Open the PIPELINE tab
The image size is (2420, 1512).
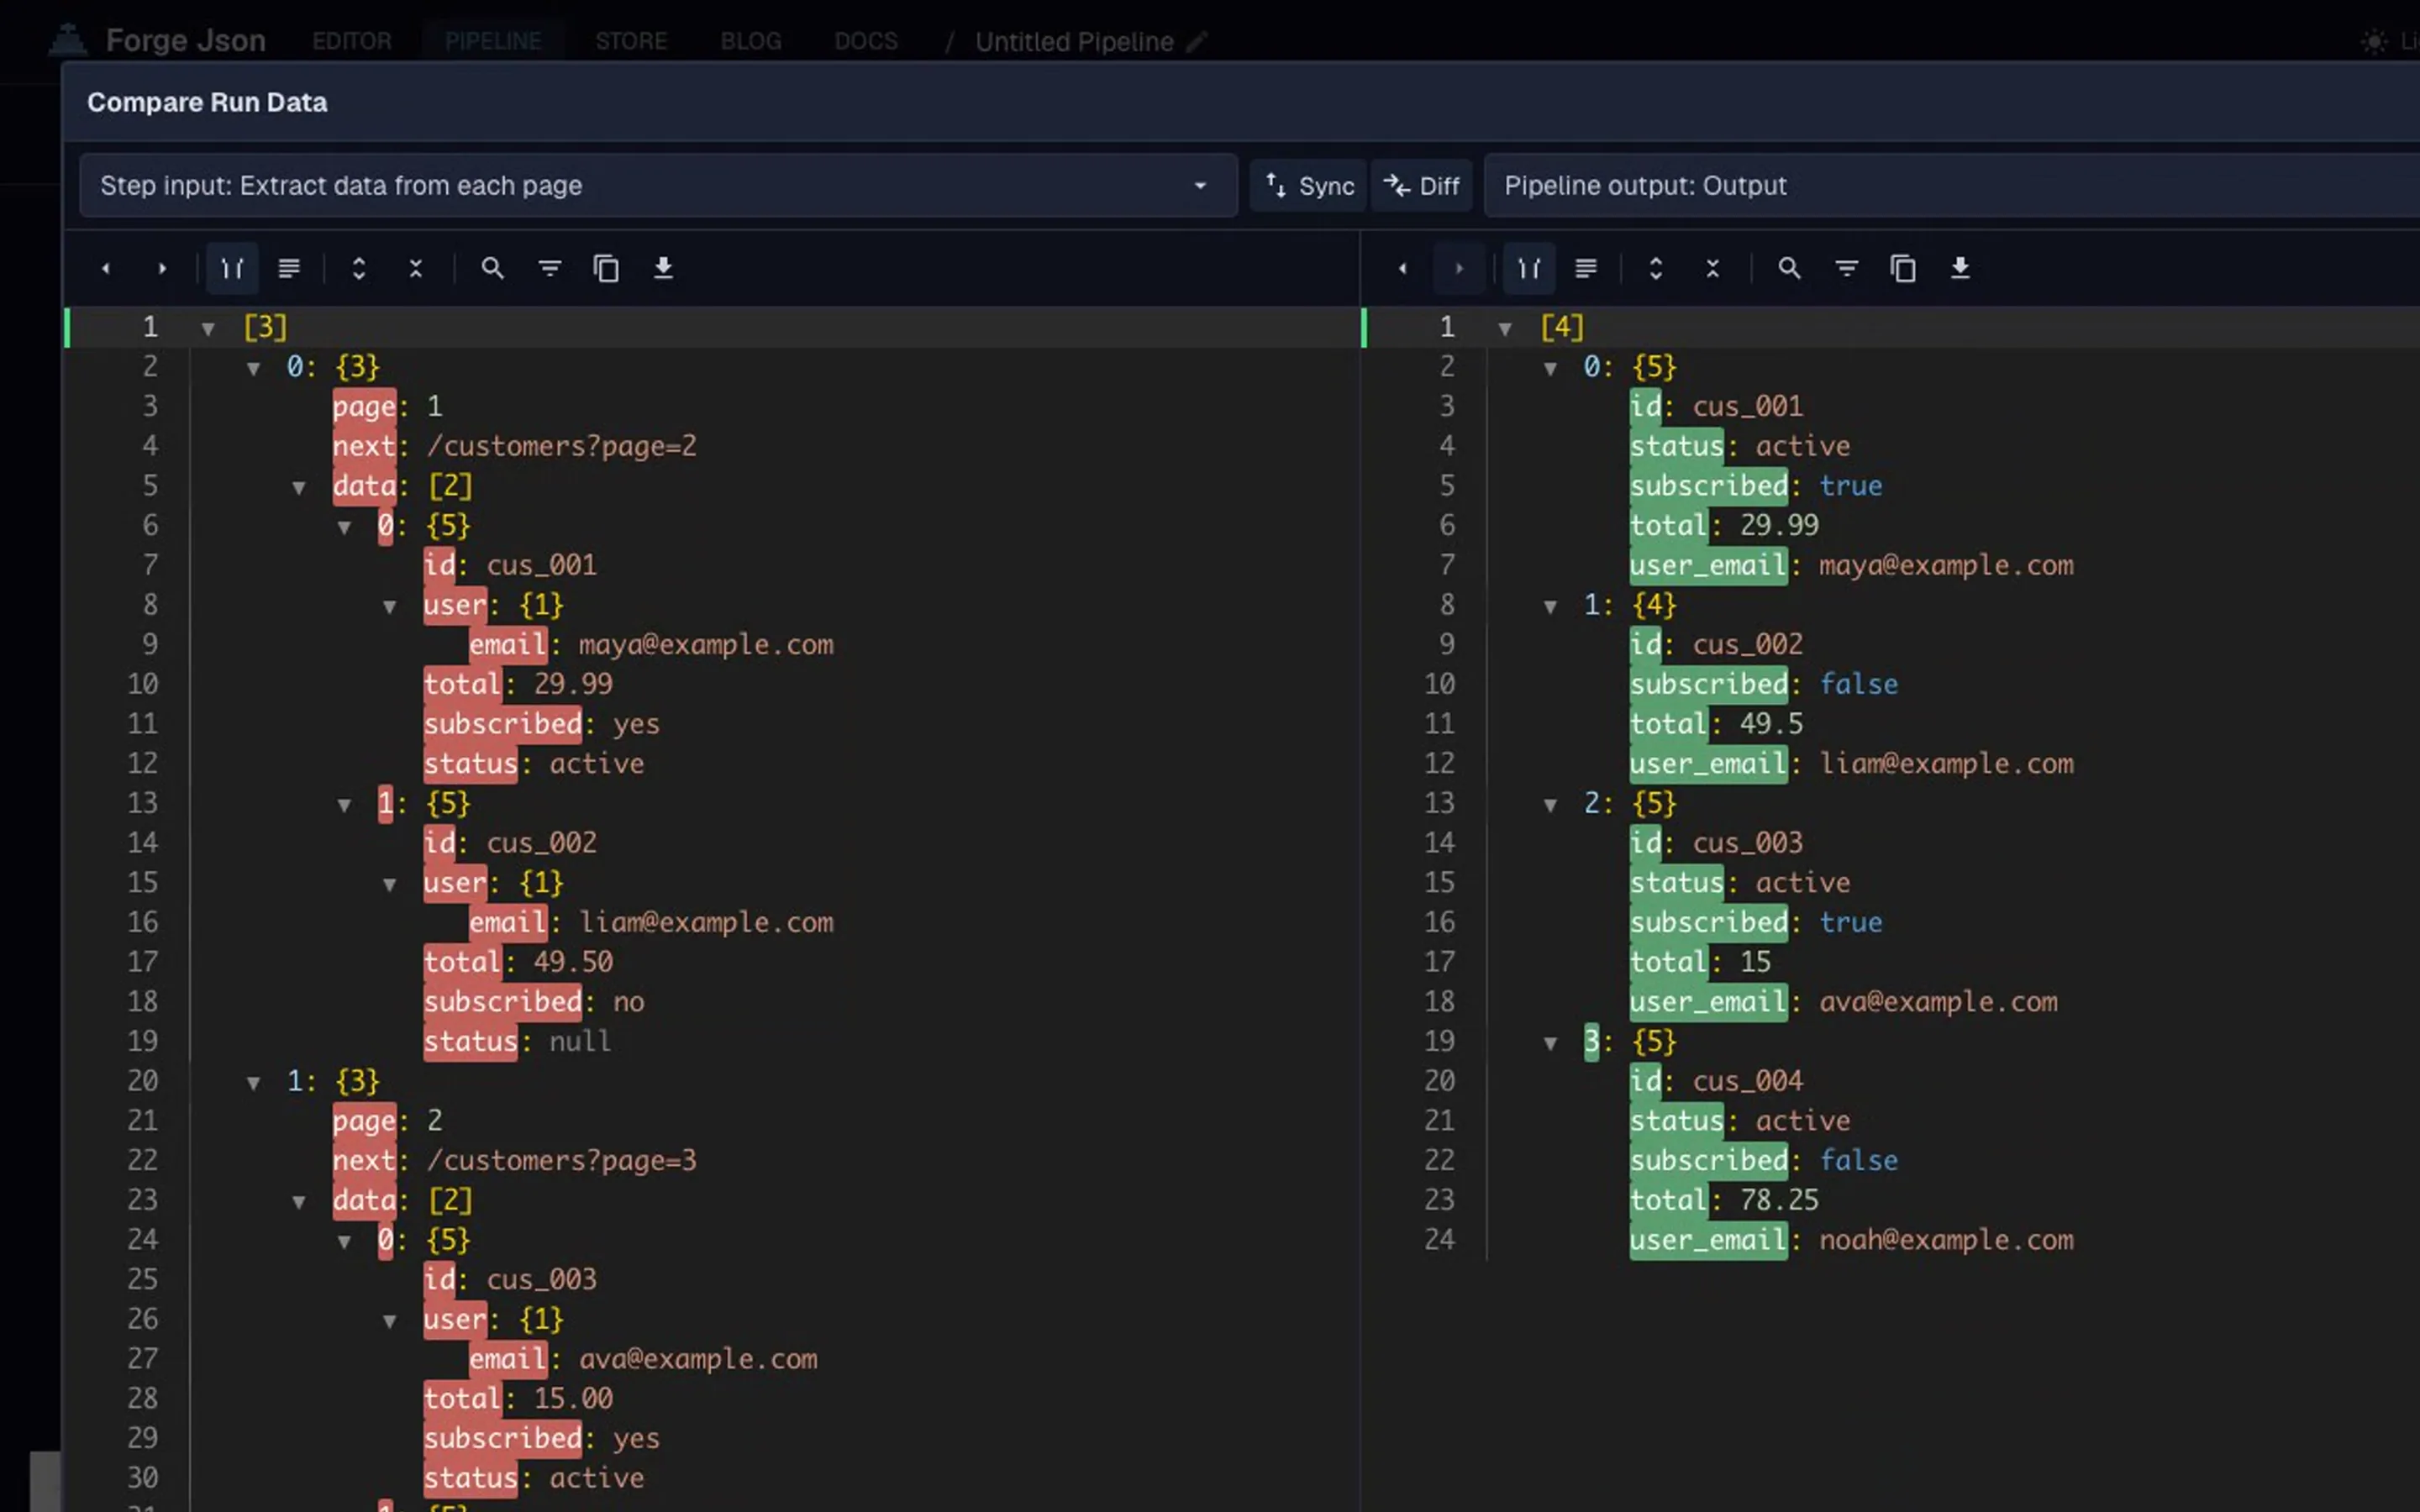point(493,41)
